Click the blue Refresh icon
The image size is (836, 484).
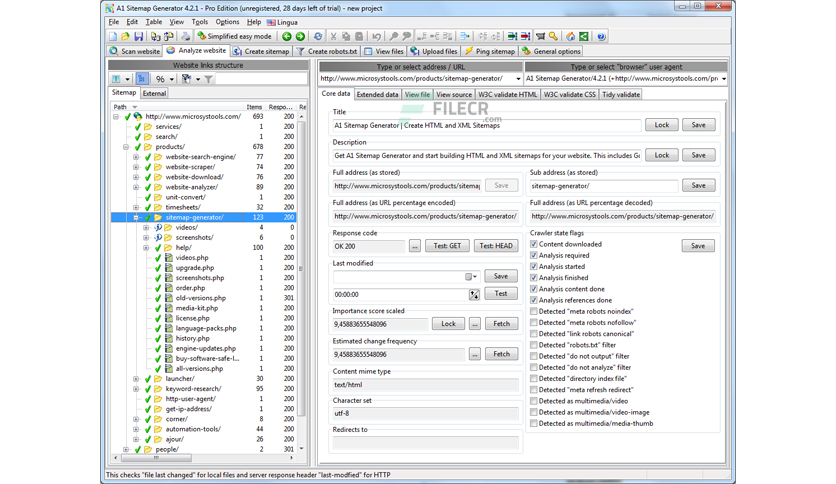318,36
